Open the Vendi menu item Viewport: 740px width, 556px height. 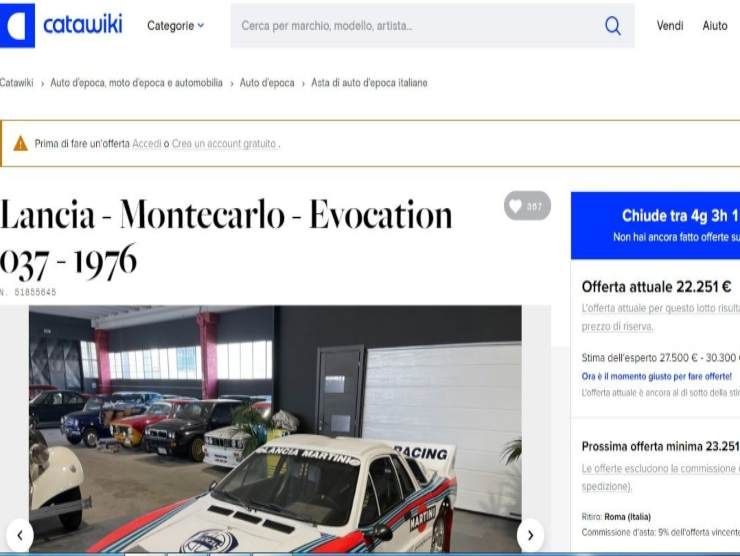(670, 25)
